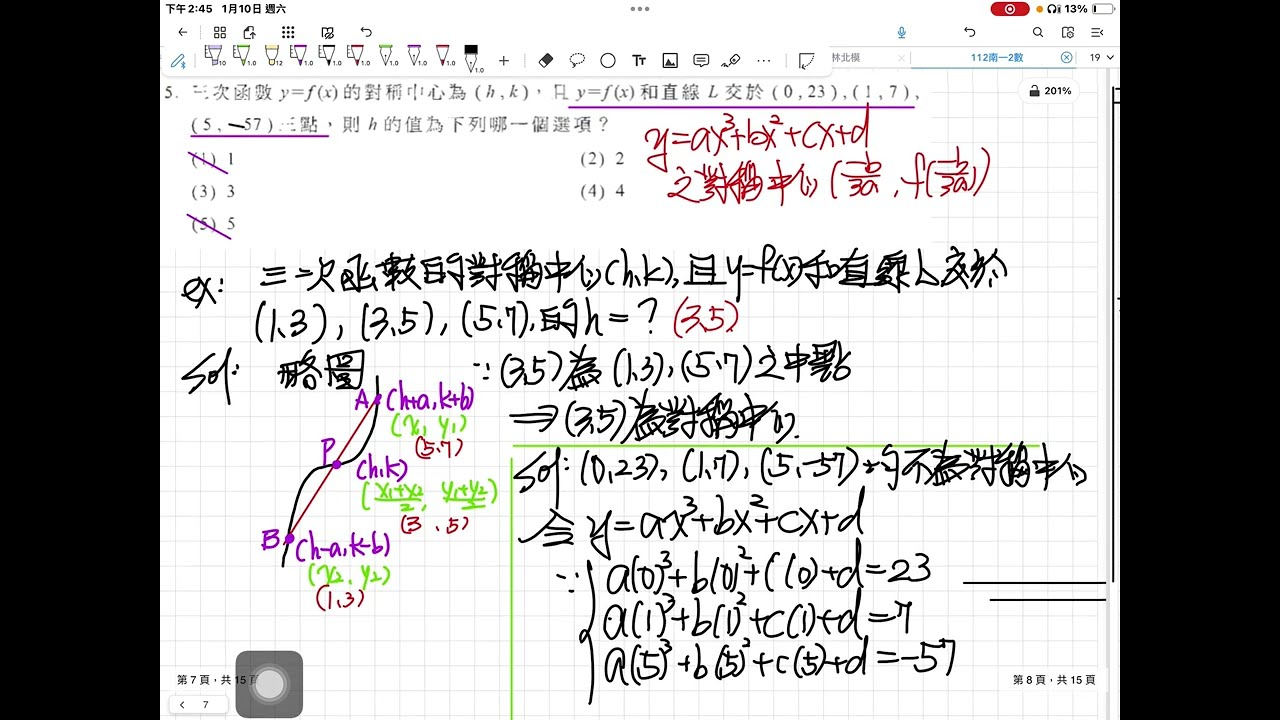The image size is (1280, 720).
Task: Tap the top-center three-dot multitasking menu
Action: pyautogui.click(x=640, y=8)
